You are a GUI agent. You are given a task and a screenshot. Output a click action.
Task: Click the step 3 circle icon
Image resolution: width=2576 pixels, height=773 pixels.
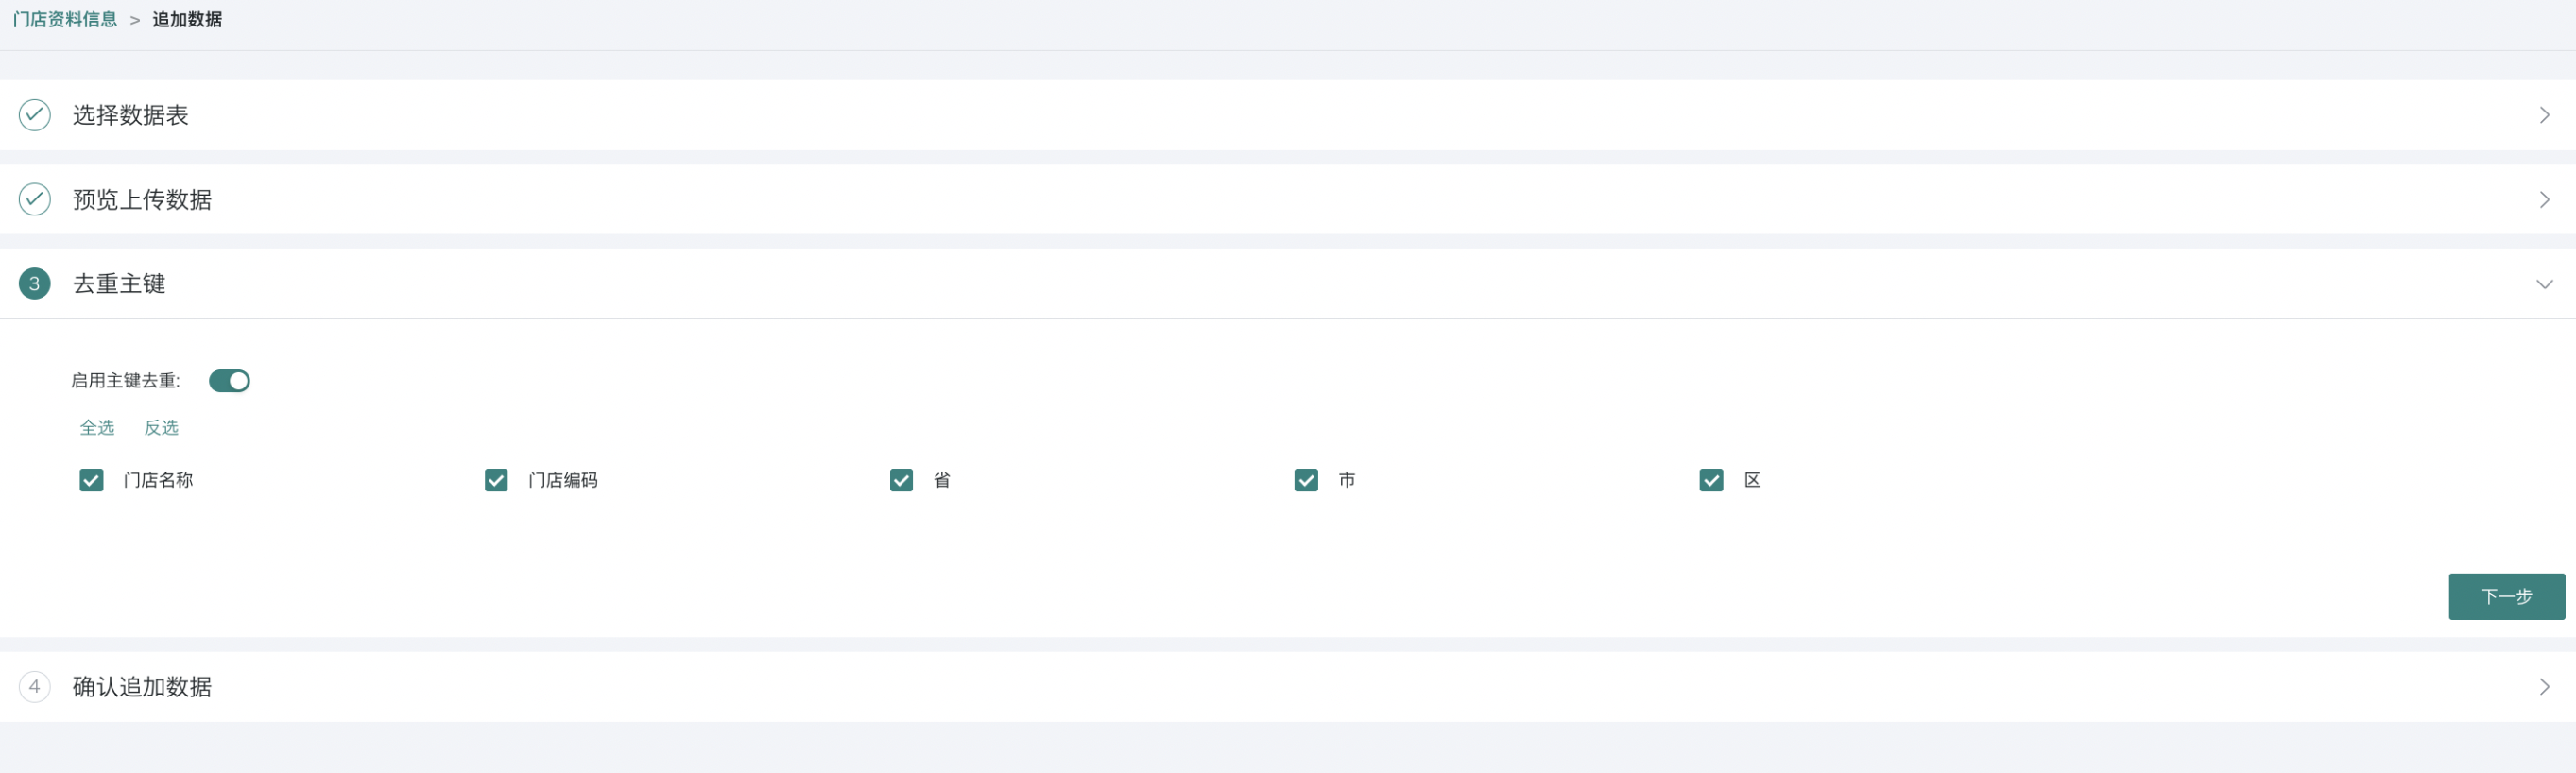[35, 283]
